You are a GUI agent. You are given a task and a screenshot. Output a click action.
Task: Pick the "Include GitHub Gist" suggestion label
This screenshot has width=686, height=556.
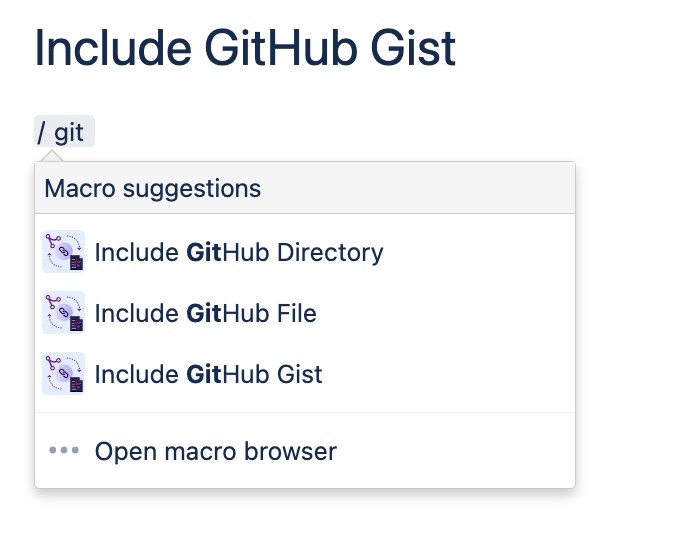coord(208,375)
